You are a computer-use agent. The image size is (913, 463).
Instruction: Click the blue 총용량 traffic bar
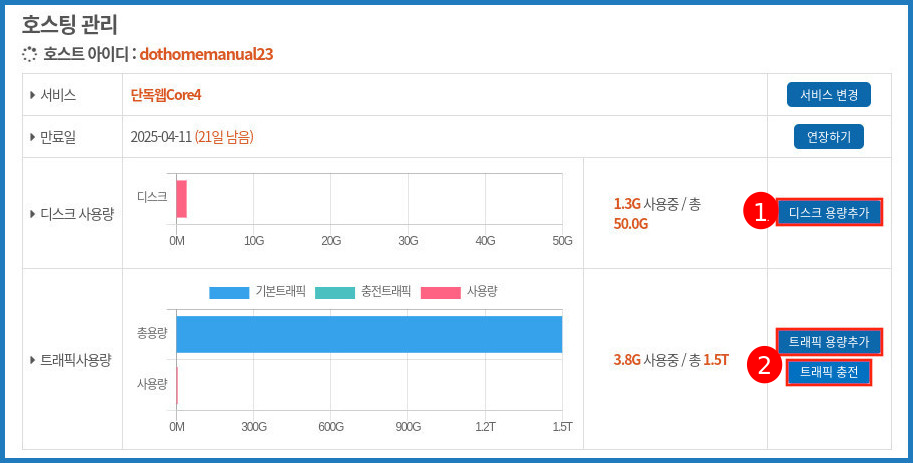369,334
